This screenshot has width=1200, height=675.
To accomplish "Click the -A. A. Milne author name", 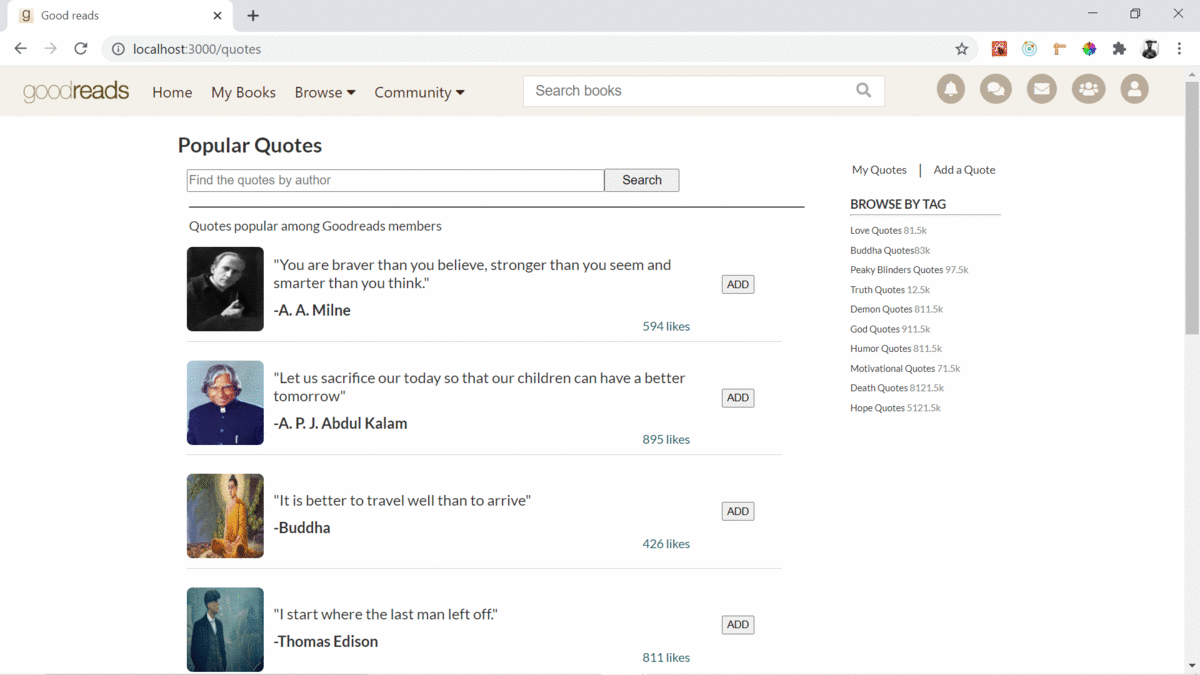I will pyautogui.click(x=312, y=310).
